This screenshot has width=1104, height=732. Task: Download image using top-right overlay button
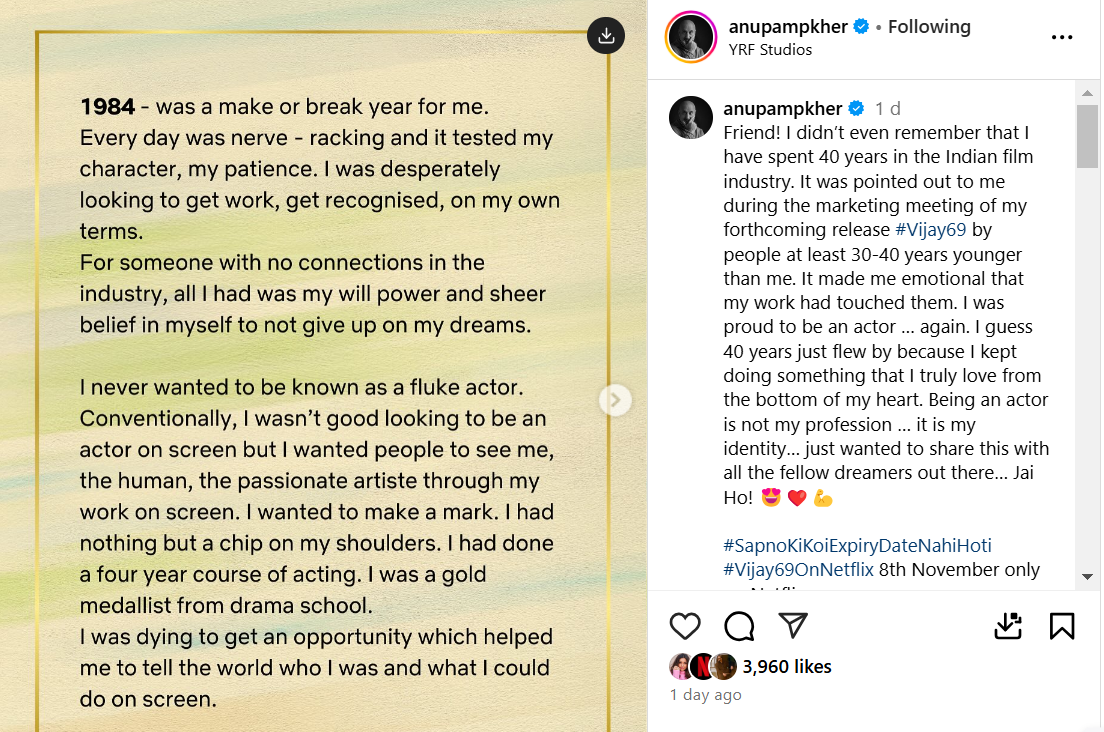[605, 36]
